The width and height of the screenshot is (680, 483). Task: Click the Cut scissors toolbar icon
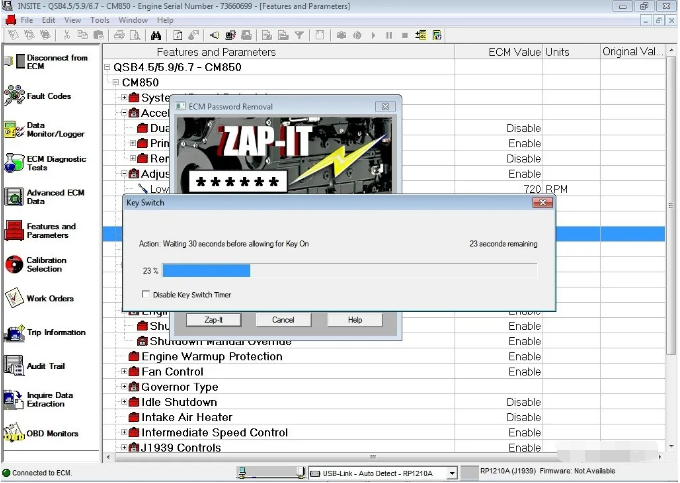66,35
